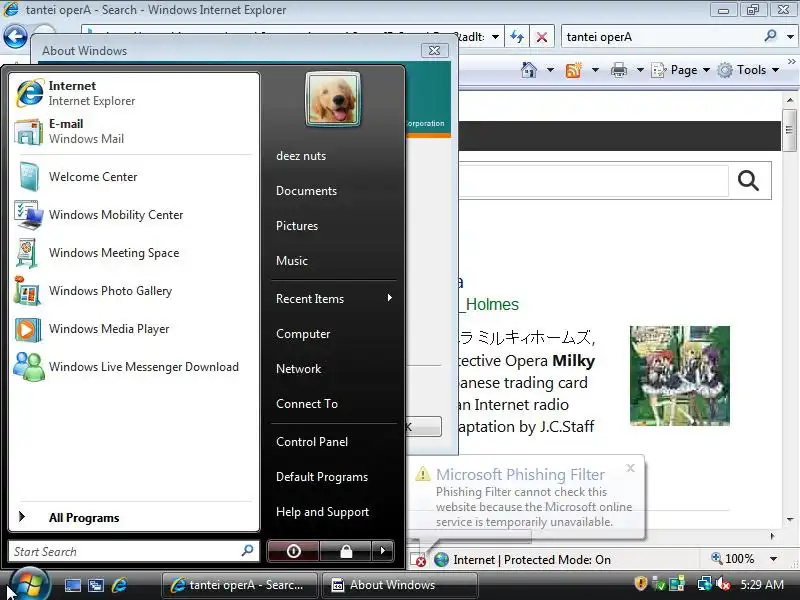Image resolution: width=800 pixels, height=600 pixels.
Task: Click the IE vertical scrollbar thumb
Action: pos(789,131)
